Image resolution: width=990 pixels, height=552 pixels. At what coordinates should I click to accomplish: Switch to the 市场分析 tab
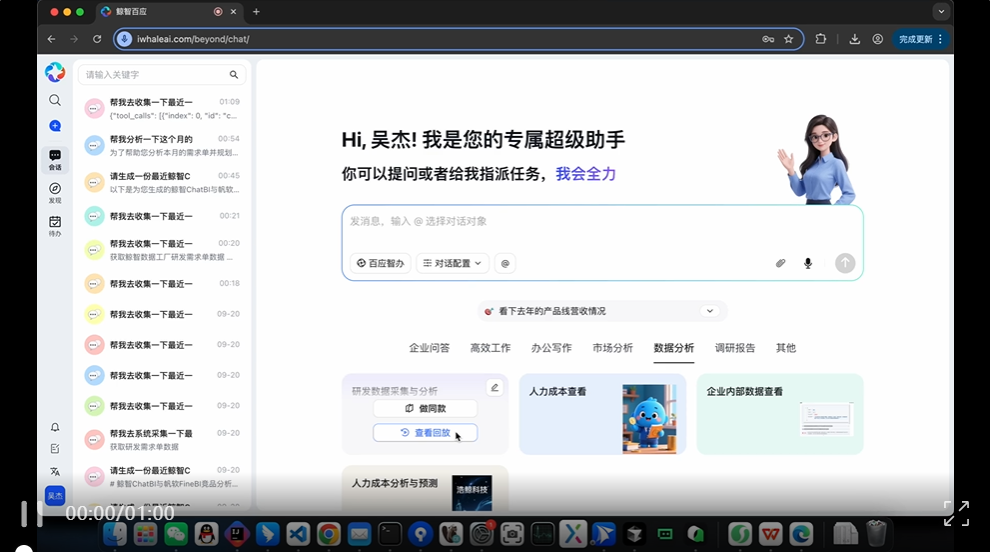[612, 348]
